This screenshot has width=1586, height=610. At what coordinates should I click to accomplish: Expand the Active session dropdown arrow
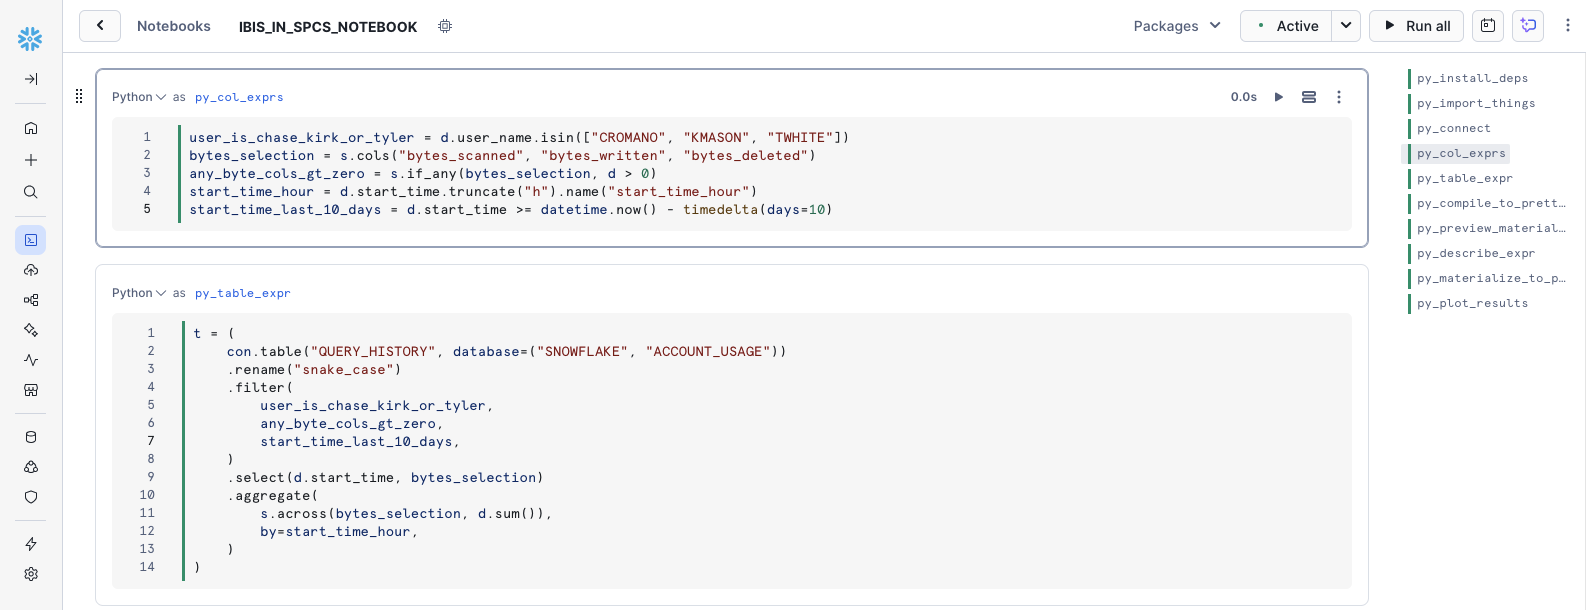(x=1346, y=26)
